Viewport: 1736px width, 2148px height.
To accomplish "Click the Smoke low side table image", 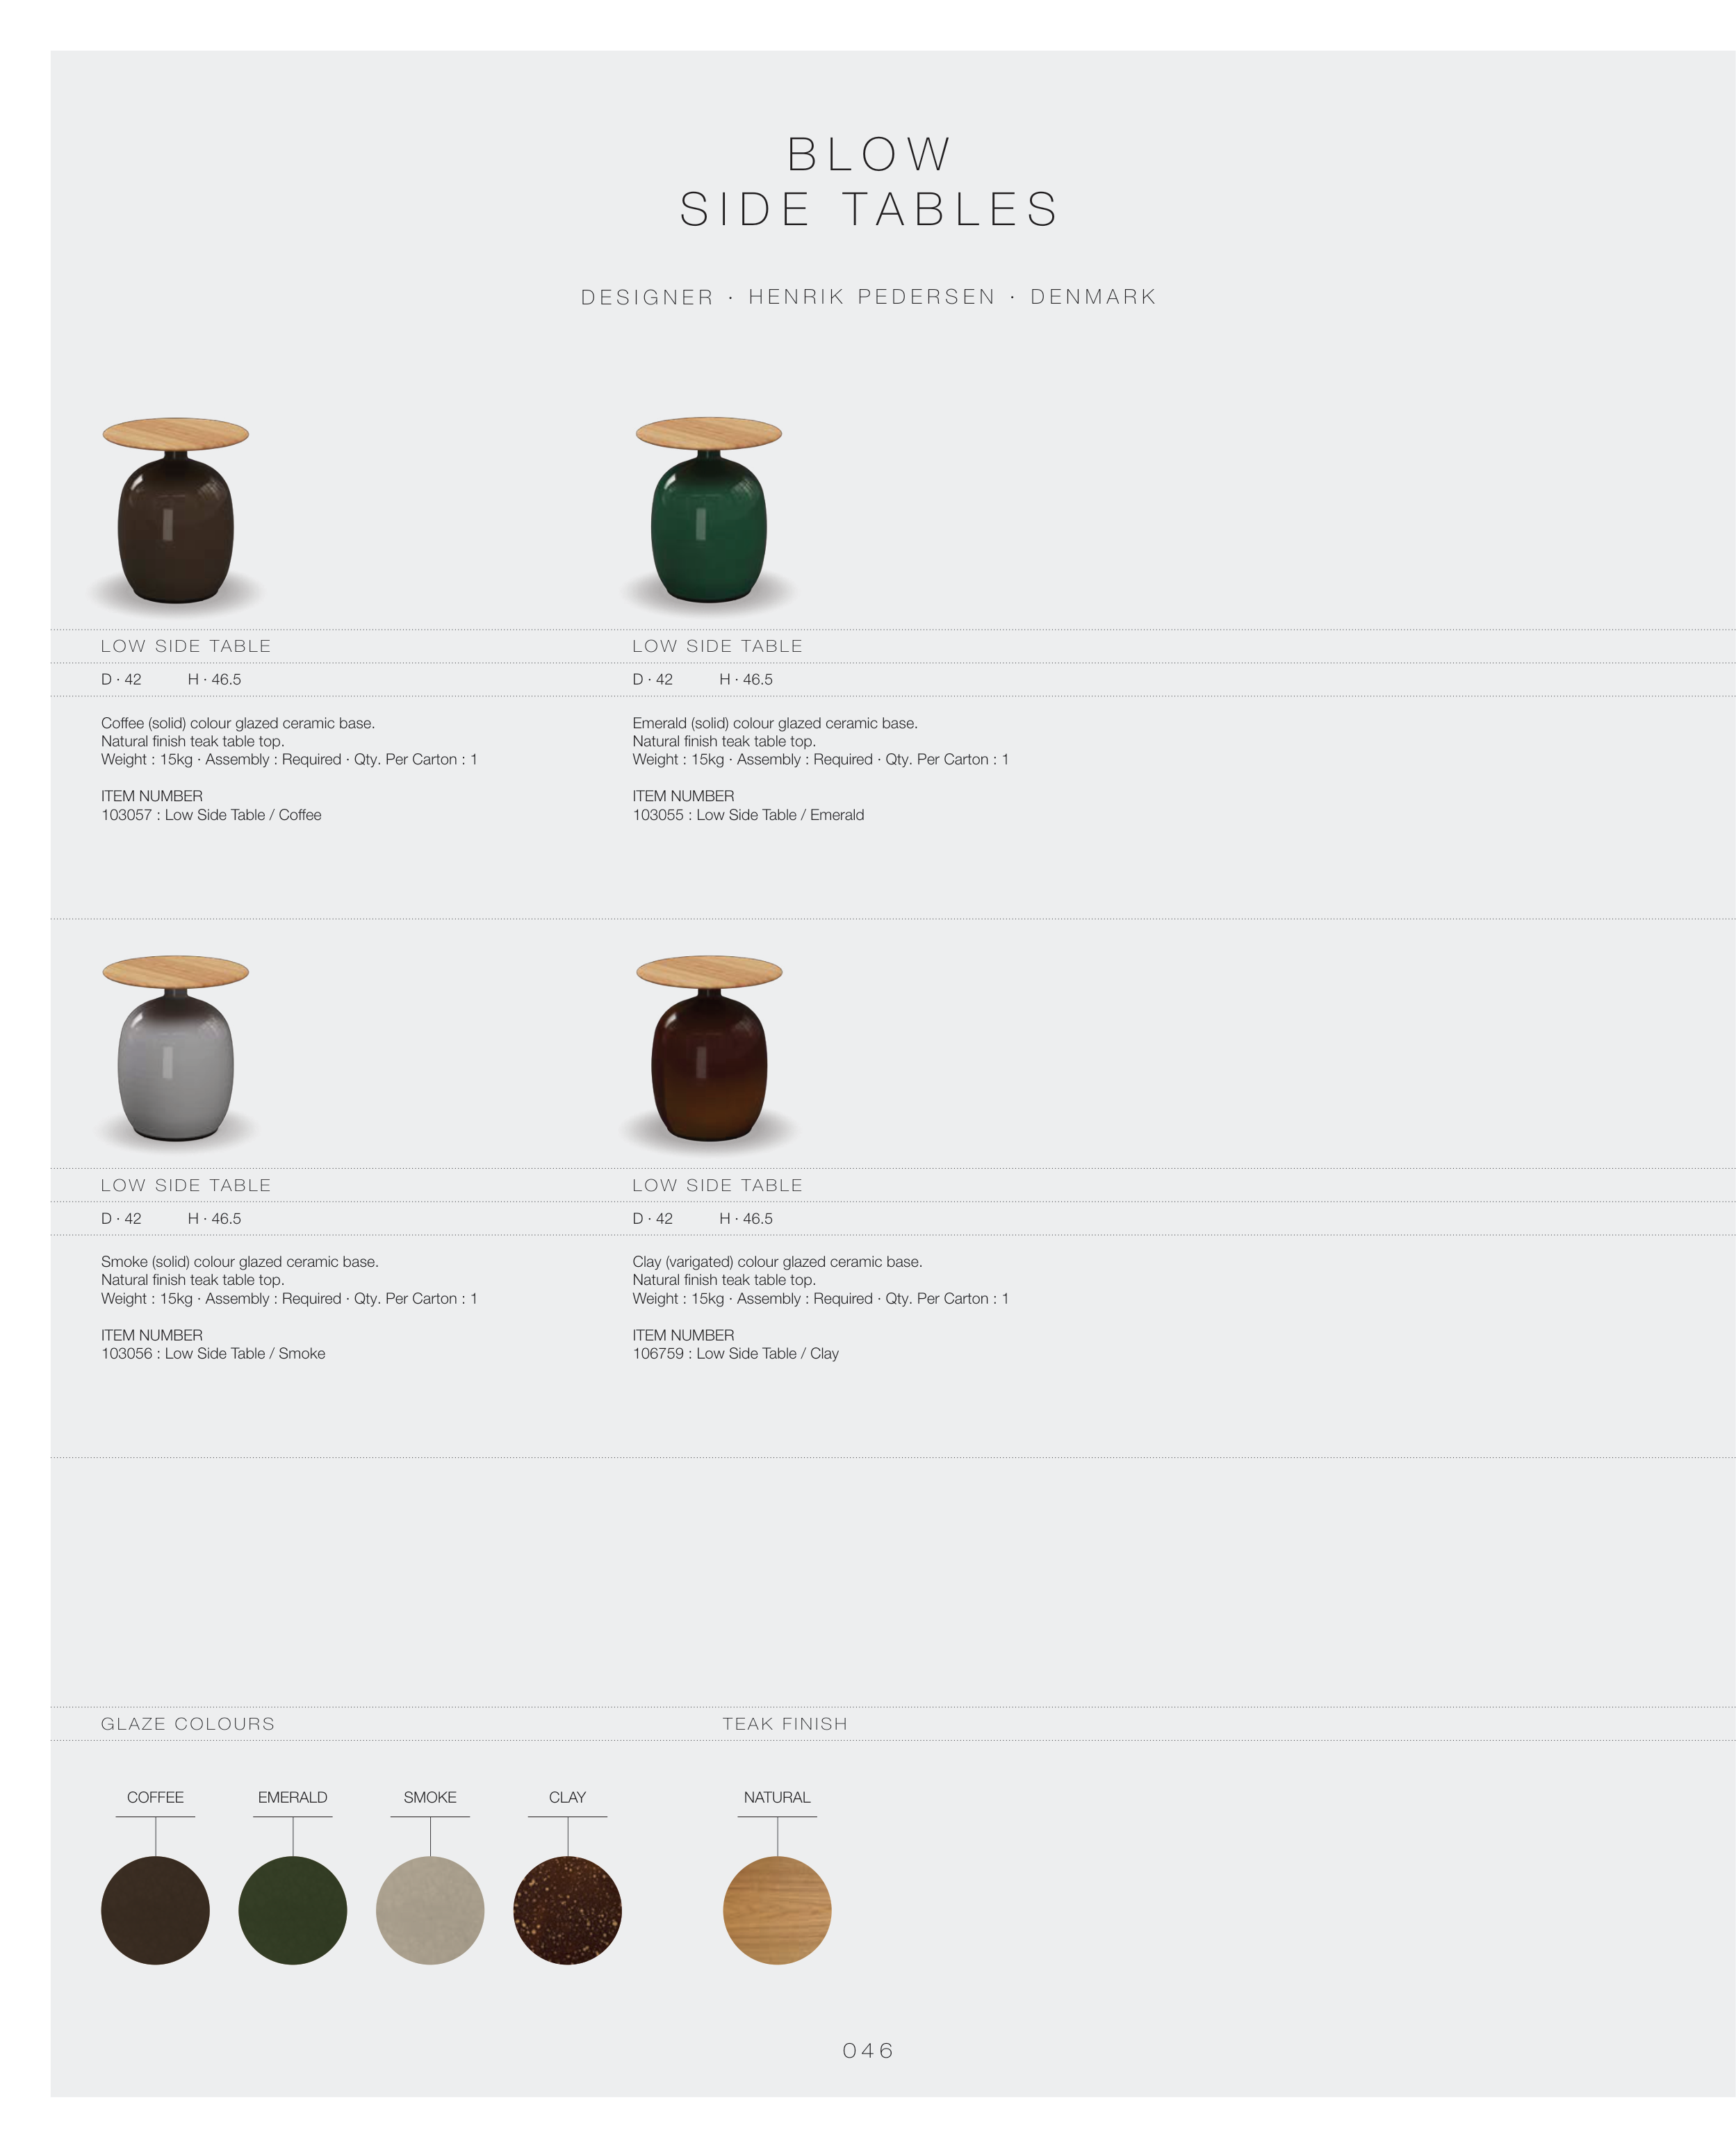I will click(176, 1049).
